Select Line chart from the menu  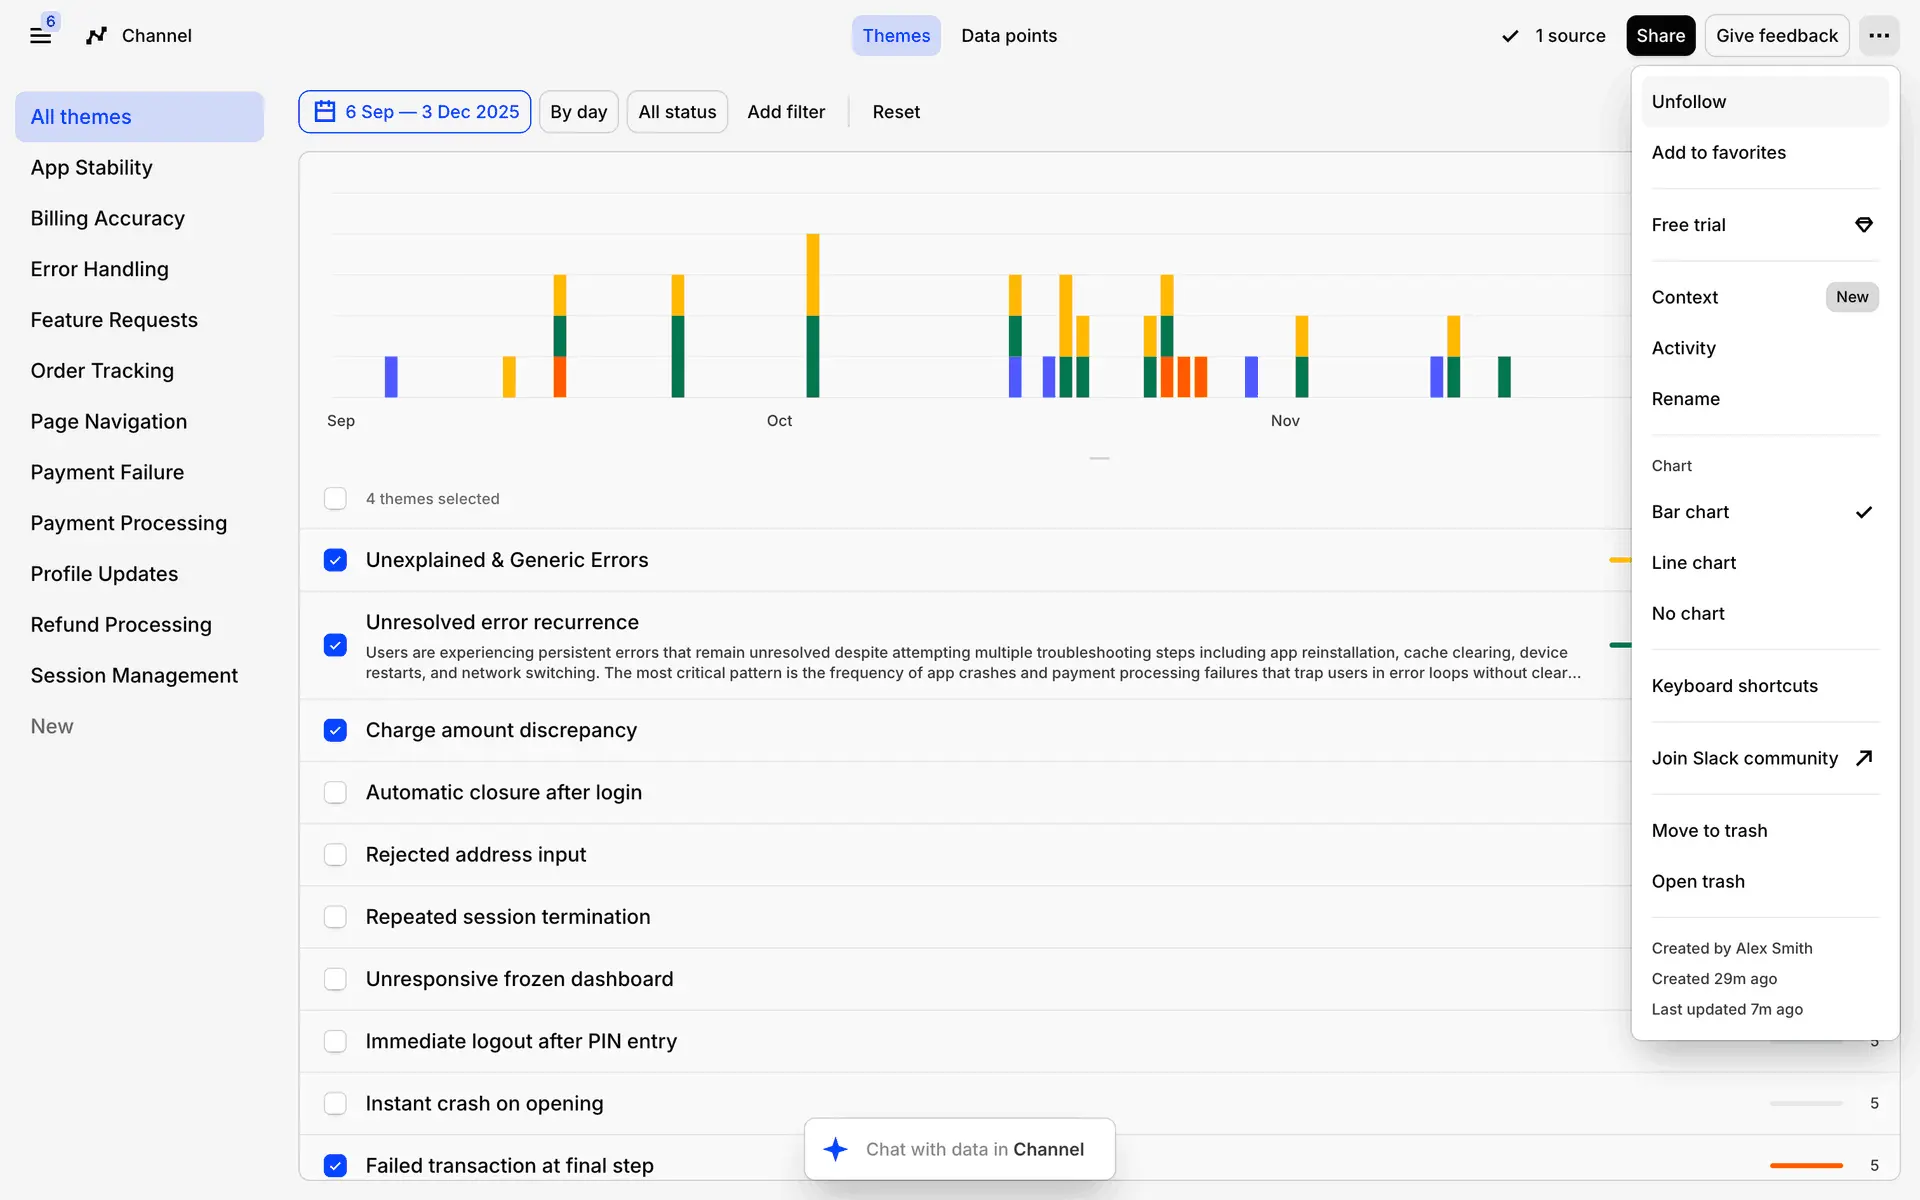point(1693,563)
